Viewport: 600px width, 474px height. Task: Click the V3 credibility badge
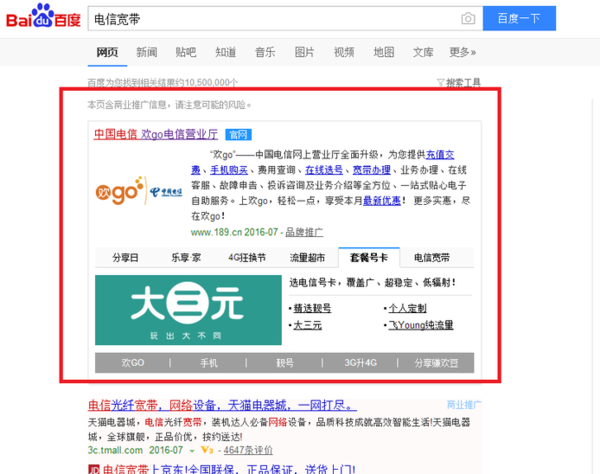[207, 450]
